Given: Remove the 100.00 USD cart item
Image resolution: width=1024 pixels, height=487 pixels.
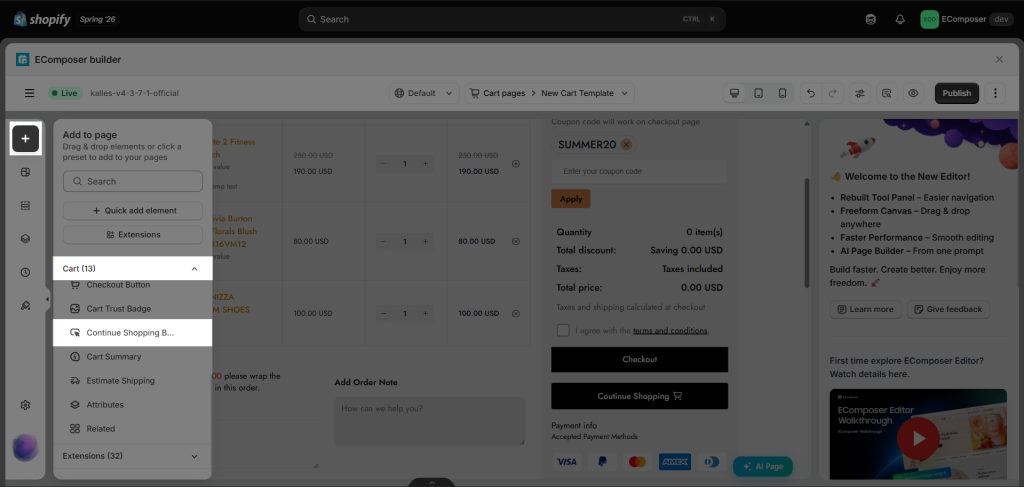Looking at the screenshot, I should [x=516, y=313].
